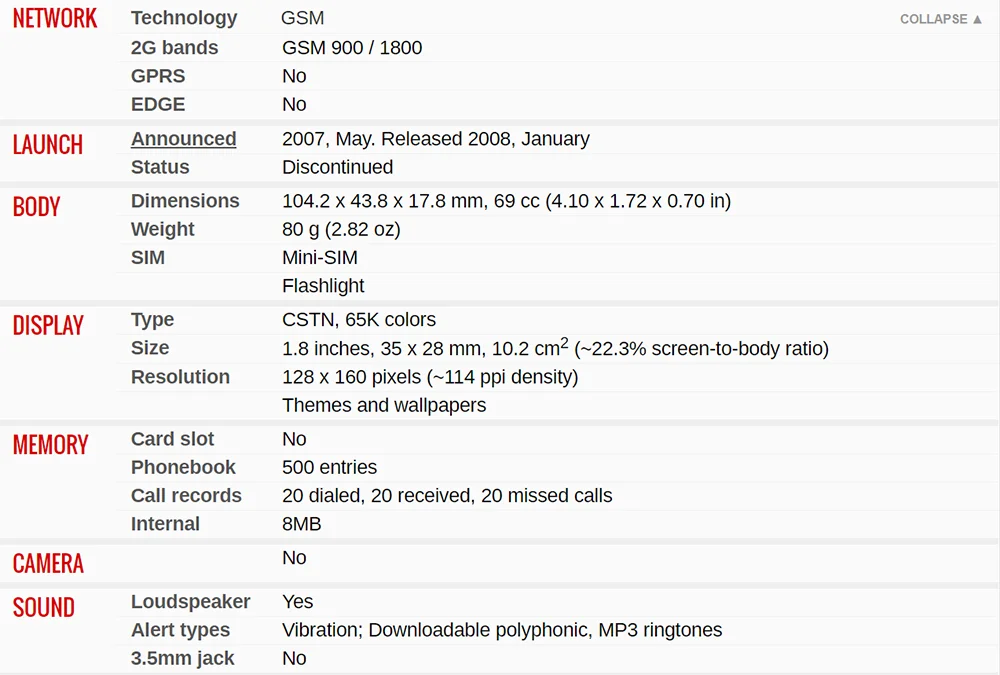Screen dimensions: 1000x675
Task: Click the NETWORK section heading
Action: pyautogui.click(x=55, y=18)
